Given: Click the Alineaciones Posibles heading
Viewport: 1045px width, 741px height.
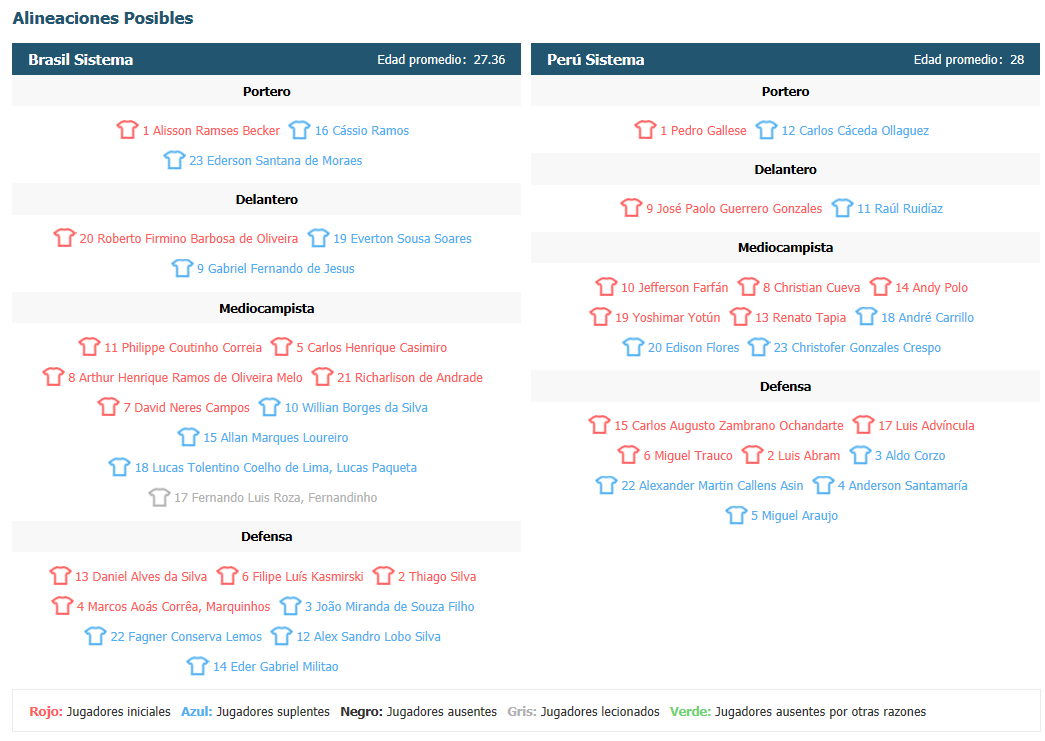Looking at the screenshot, I should 103,18.
